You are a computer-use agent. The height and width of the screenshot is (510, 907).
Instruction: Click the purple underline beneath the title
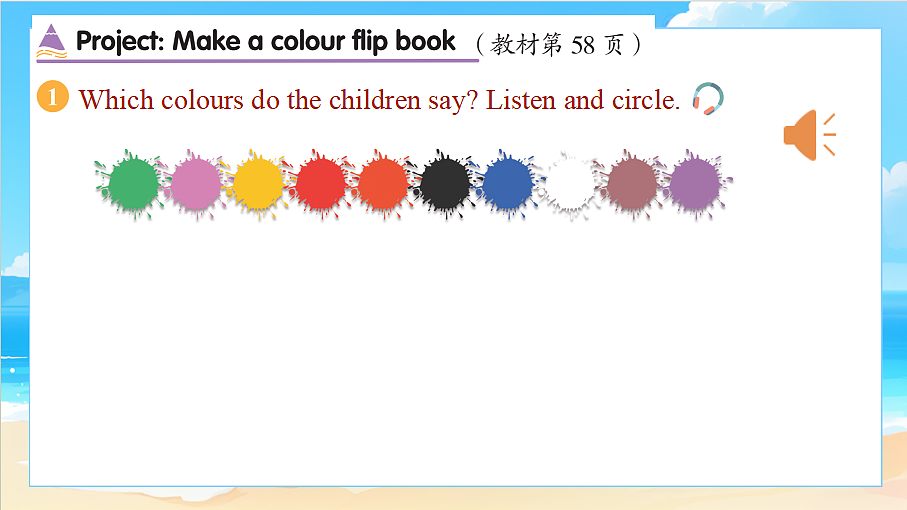[257, 60]
